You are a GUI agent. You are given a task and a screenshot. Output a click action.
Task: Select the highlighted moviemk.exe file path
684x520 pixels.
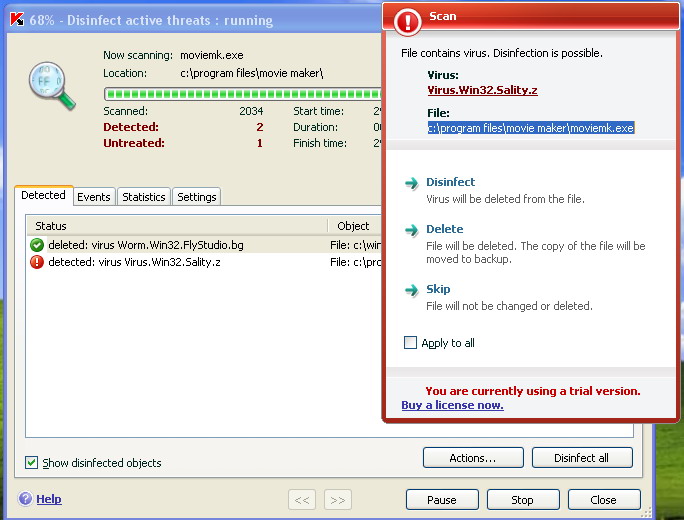(x=530, y=128)
